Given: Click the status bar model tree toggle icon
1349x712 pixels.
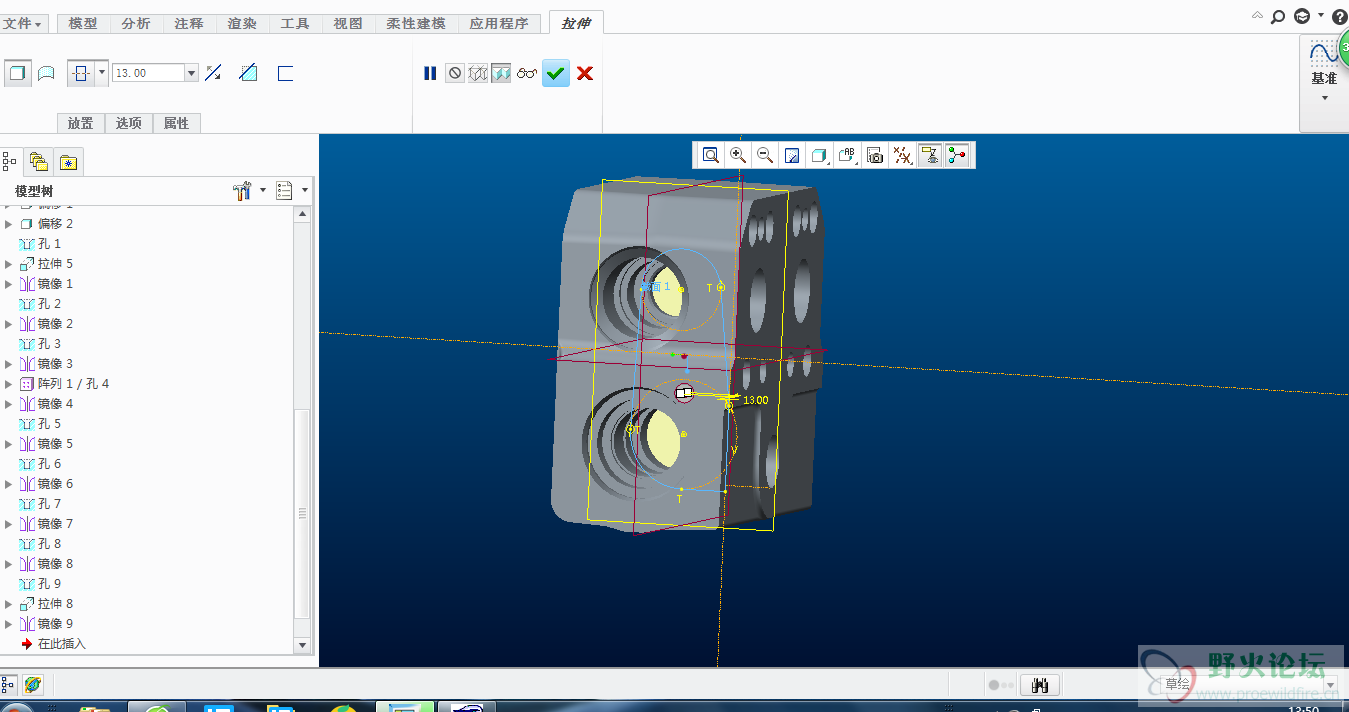Looking at the screenshot, I should point(9,685).
